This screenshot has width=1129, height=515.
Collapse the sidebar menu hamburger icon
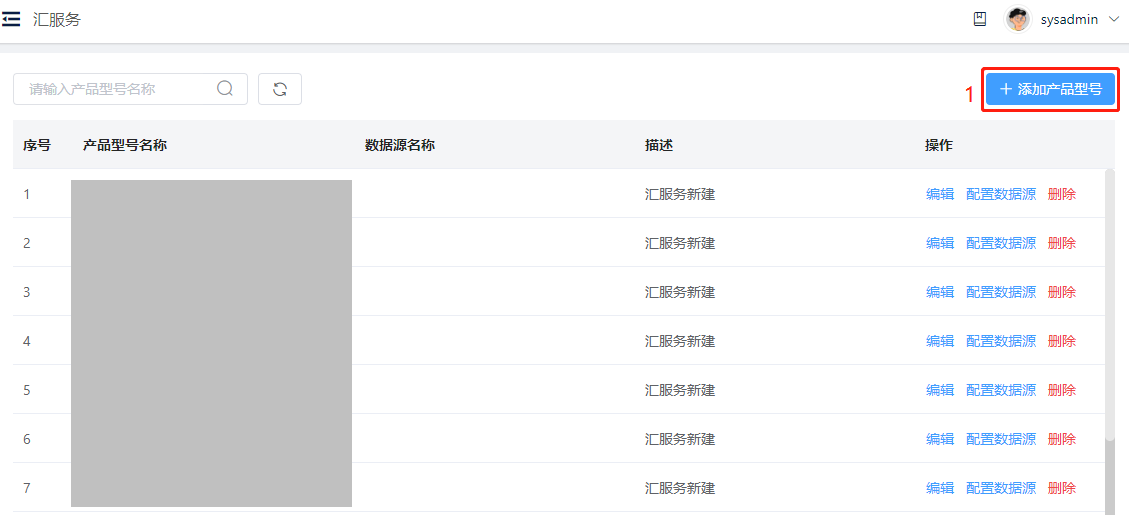click(11, 19)
